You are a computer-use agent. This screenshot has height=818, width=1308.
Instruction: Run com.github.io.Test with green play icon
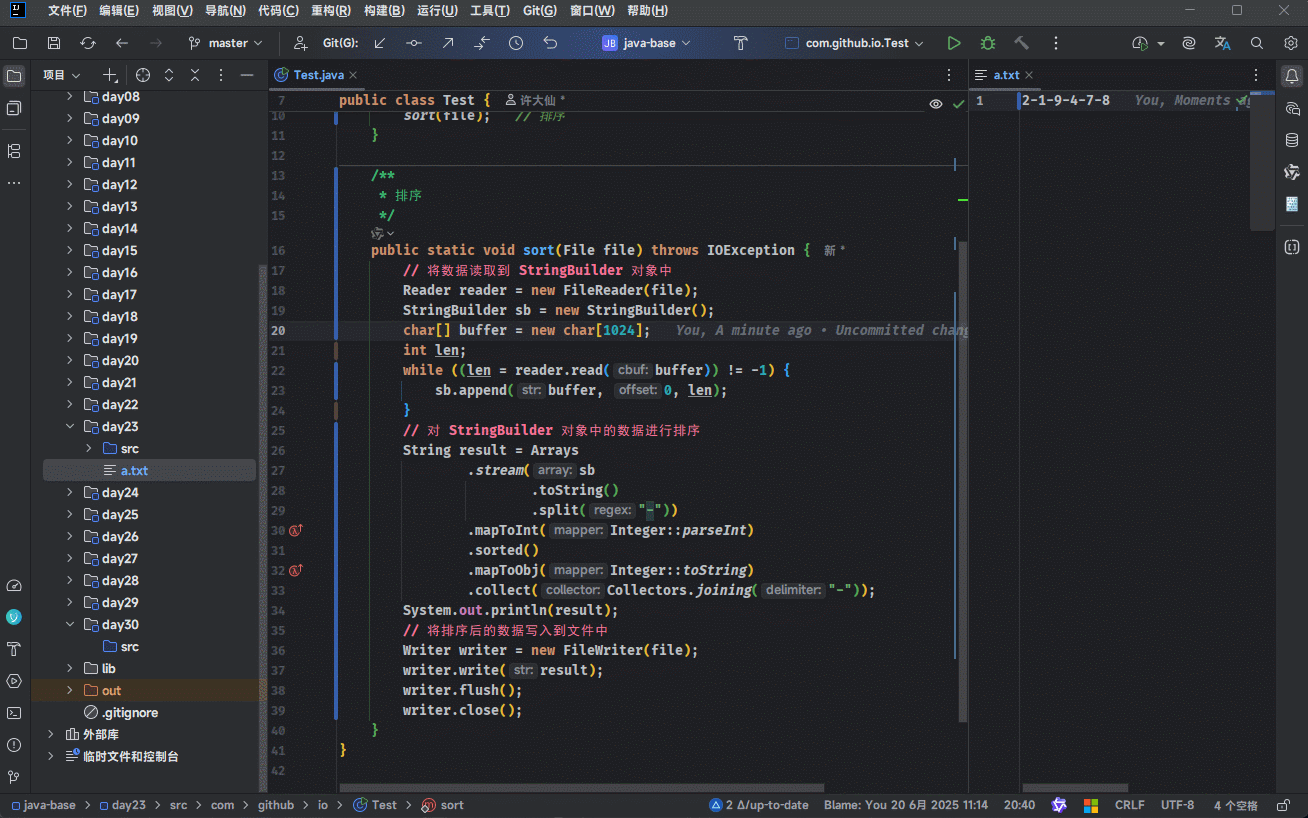(954, 43)
